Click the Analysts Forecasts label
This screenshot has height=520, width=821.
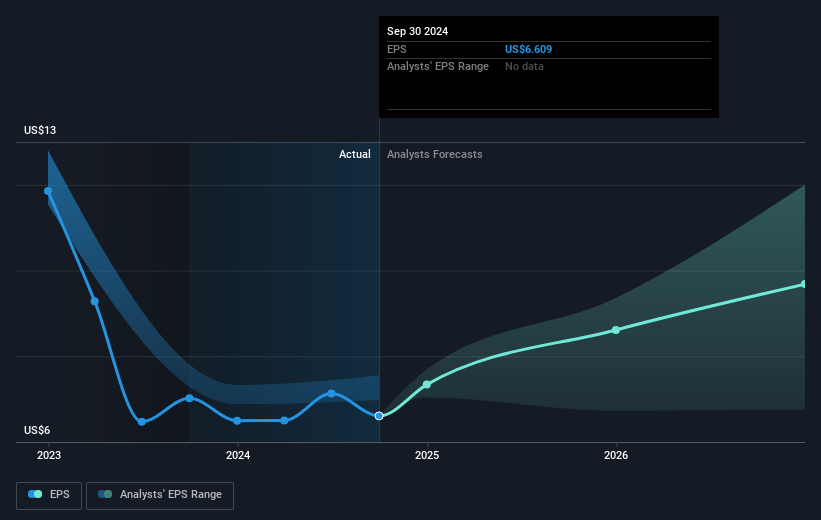click(x=435, y=154)
